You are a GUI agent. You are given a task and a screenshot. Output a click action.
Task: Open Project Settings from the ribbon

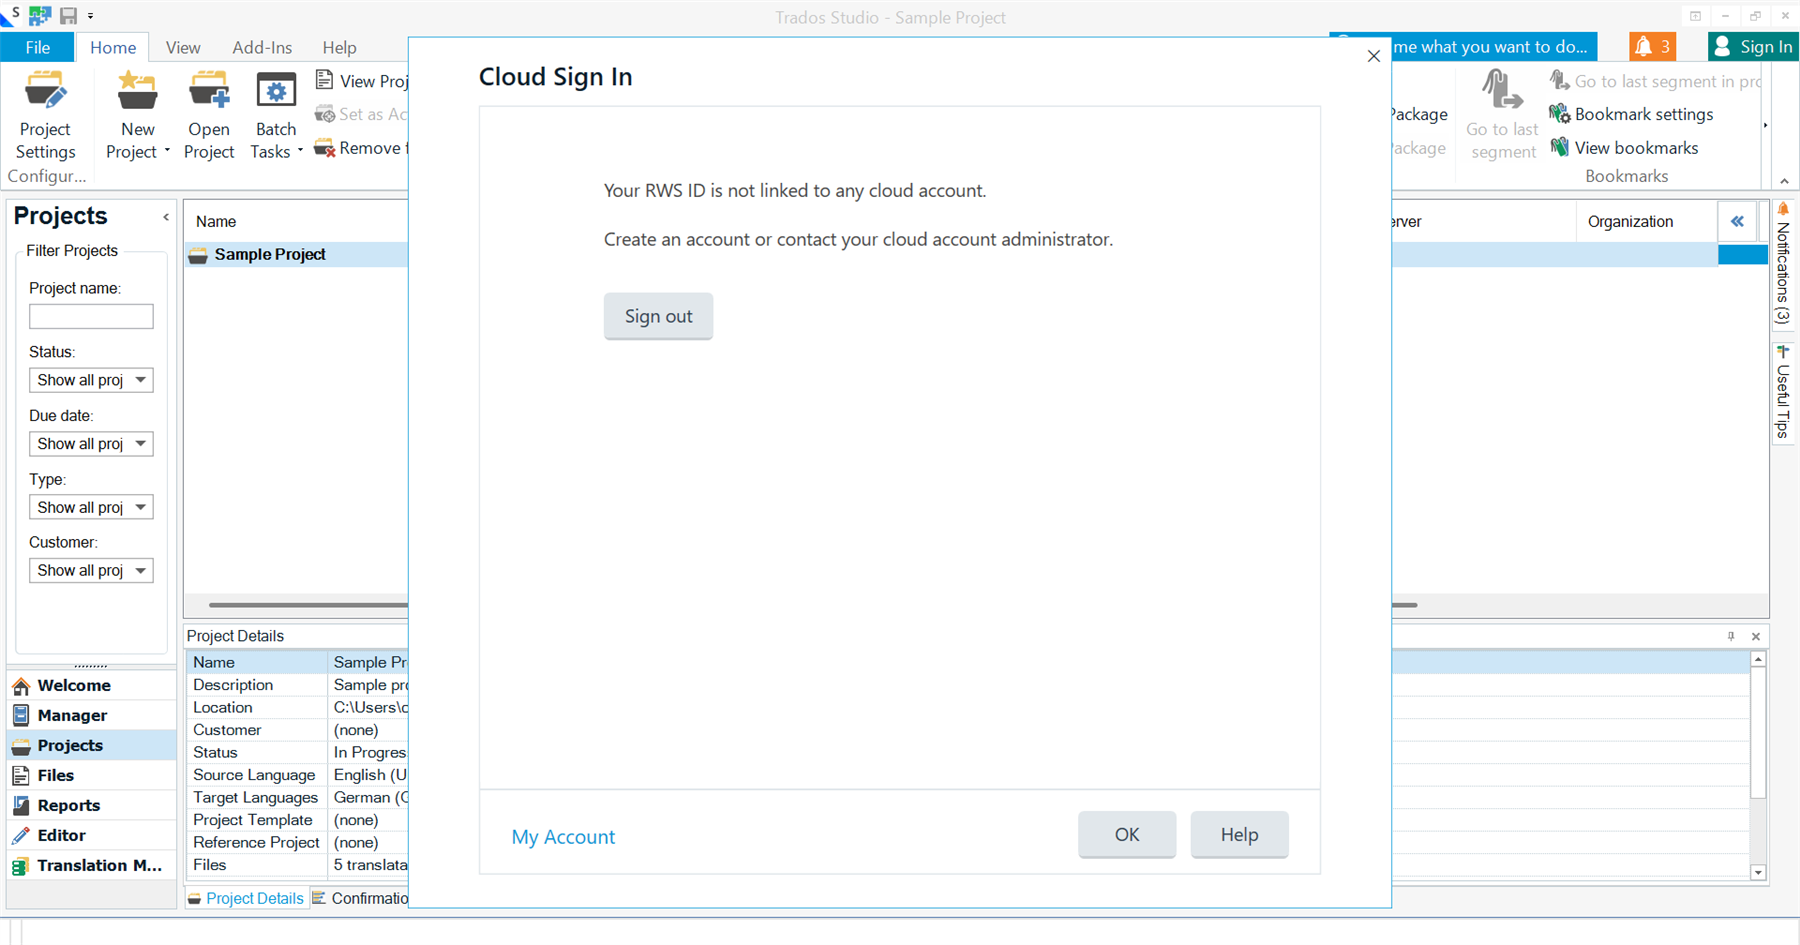(45, 113)
